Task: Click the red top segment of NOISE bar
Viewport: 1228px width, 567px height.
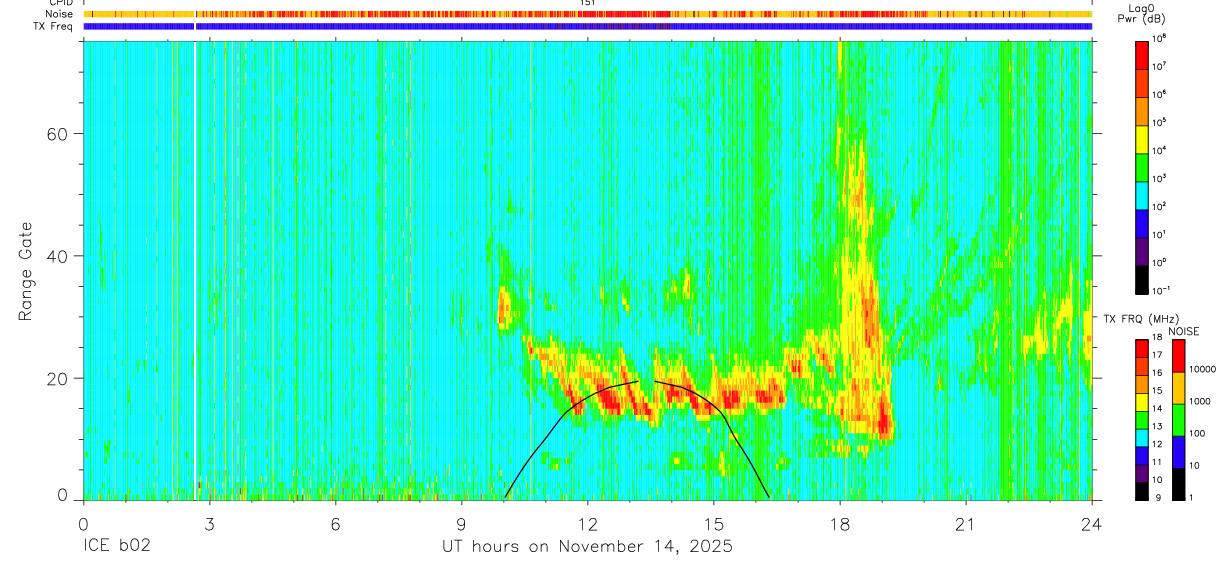Action: [x=1177, y=356]
